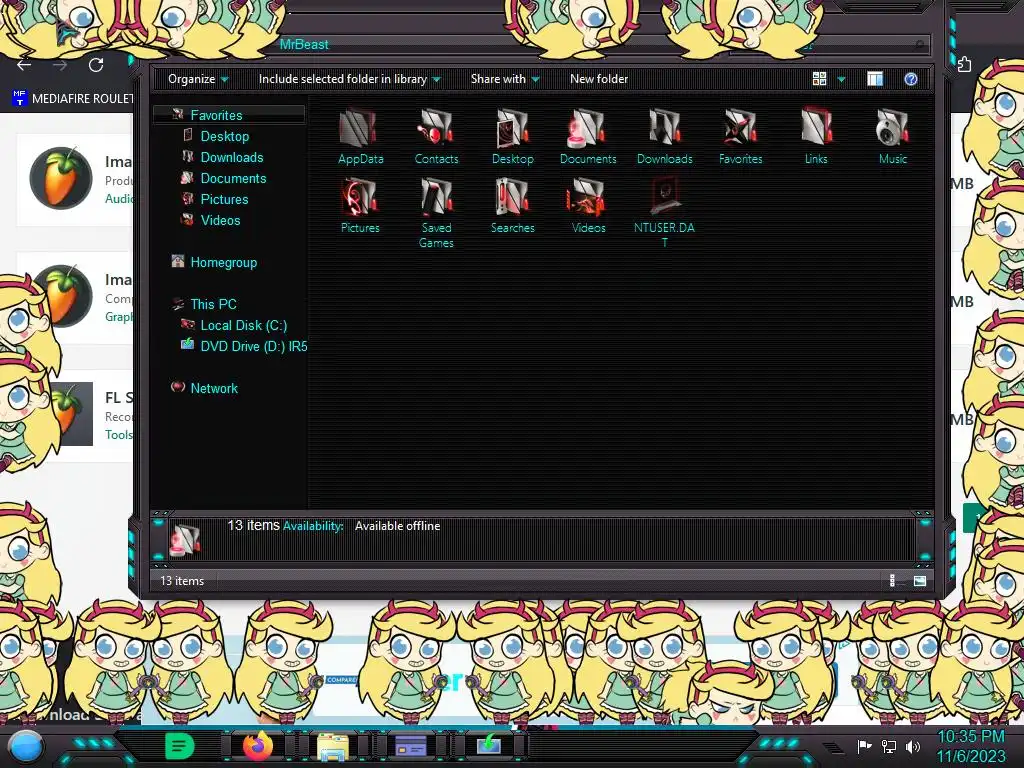
Task: Open Include selected folder in library dropdown
Action: (349, 79)
